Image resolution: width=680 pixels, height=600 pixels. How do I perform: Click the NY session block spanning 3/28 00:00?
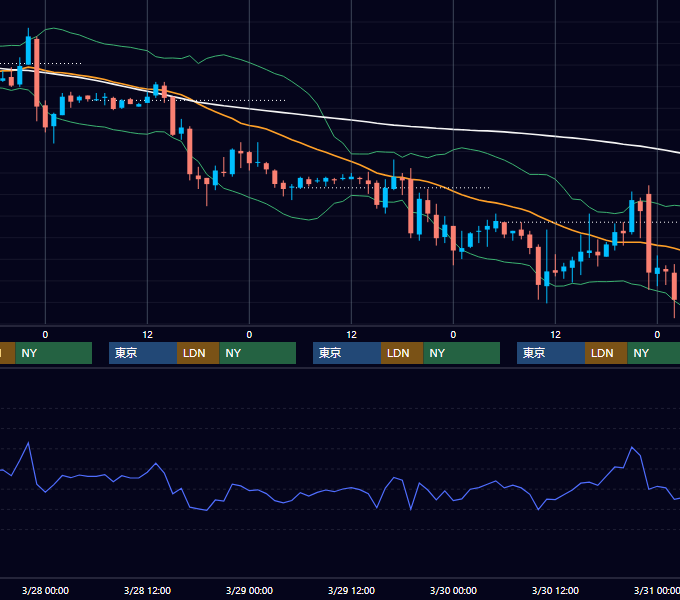point(54,353)
